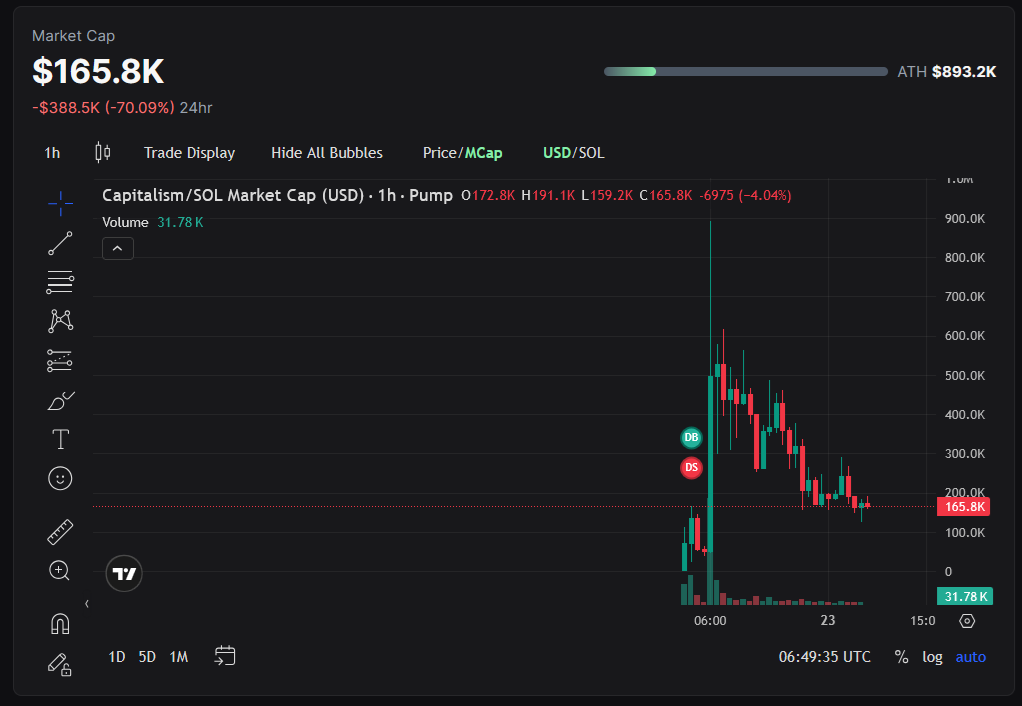This screenshot has height=706, width=1022.
Task: Click the green DB trade bubble
Action: 691,437
